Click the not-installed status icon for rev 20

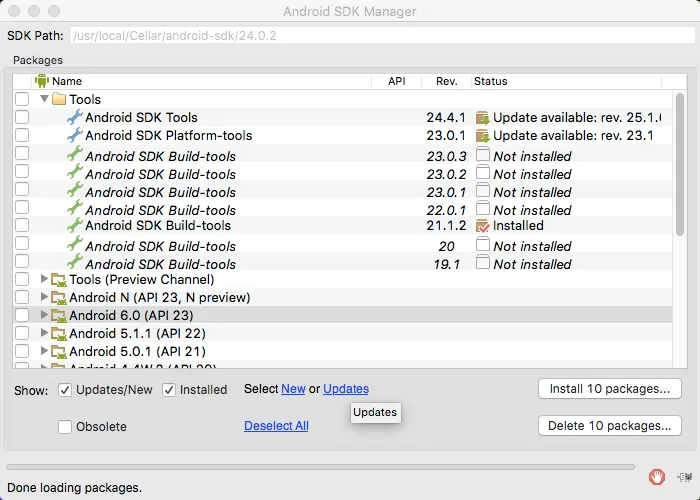(483, 244)
